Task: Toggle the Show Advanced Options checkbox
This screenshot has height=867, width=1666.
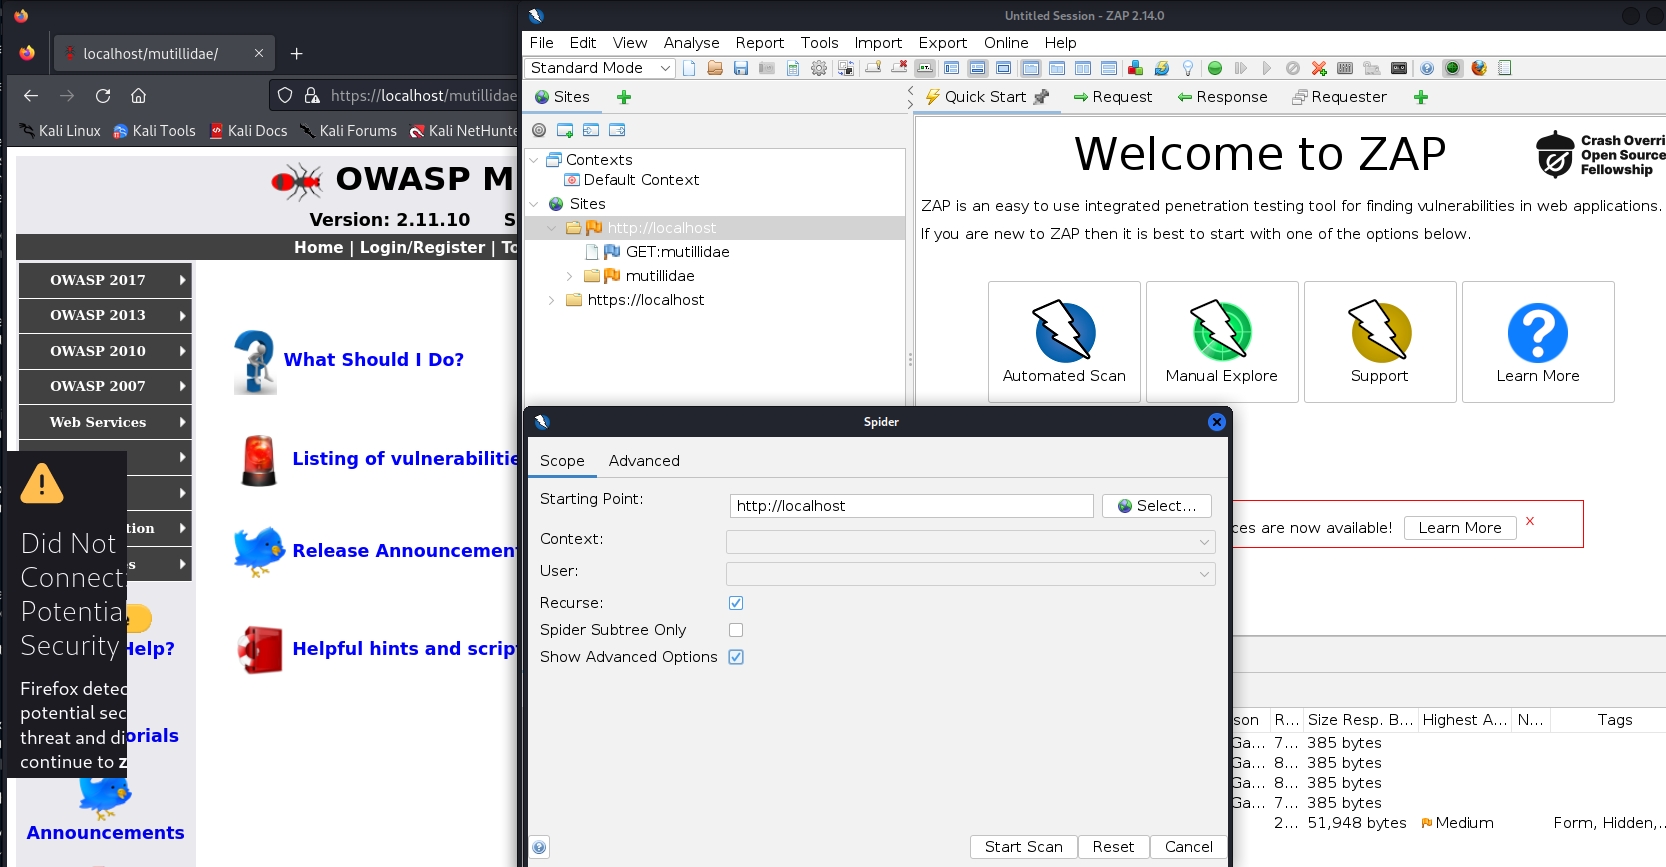Action: click(x=736, y=657)
